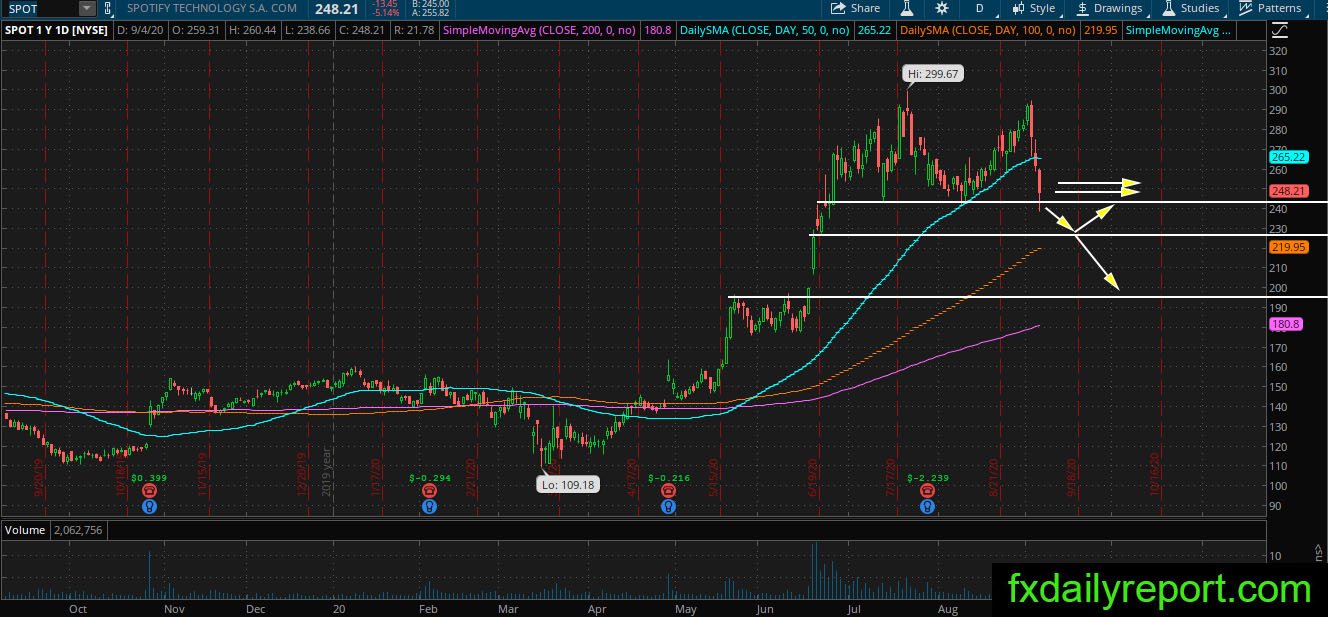Click the symbol input field showing SPOT
1328x617 pixels.
(x=39, y=8)
